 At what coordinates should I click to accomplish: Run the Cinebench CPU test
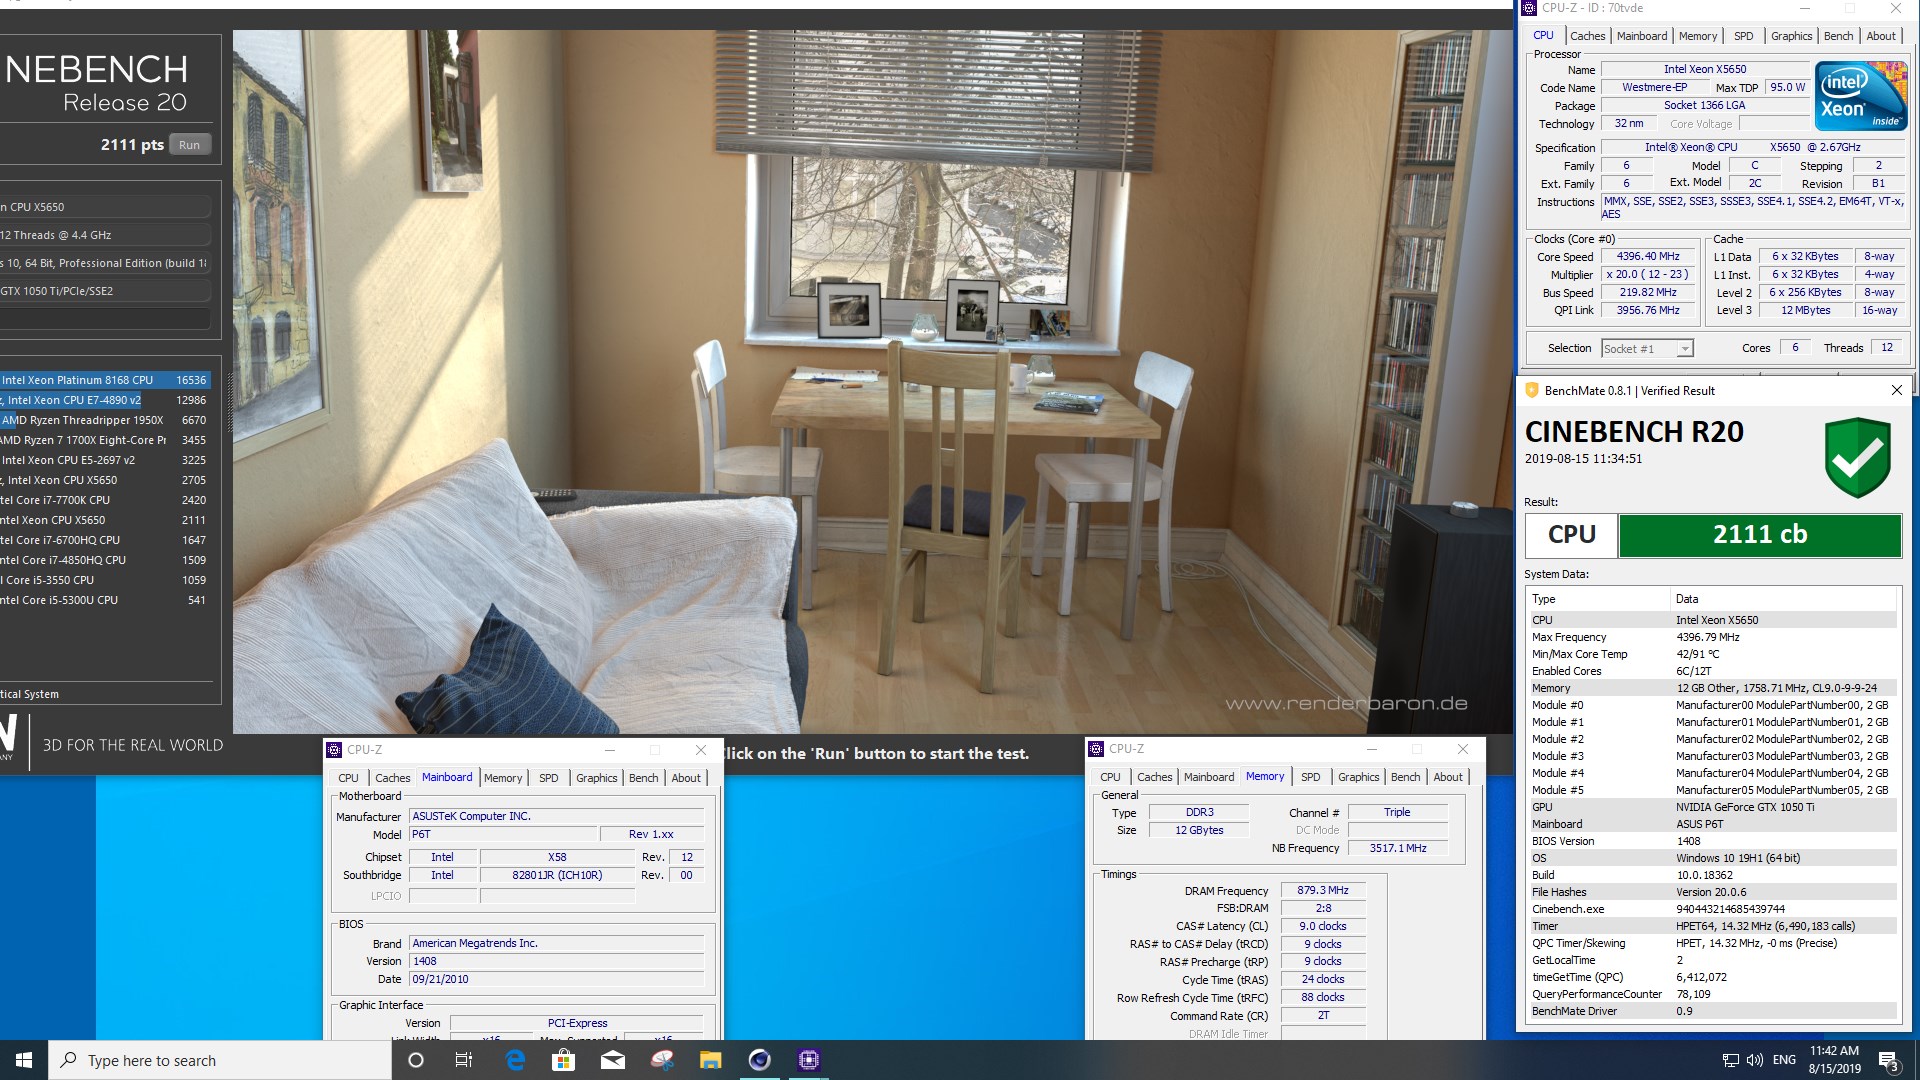tap(189, 145)
